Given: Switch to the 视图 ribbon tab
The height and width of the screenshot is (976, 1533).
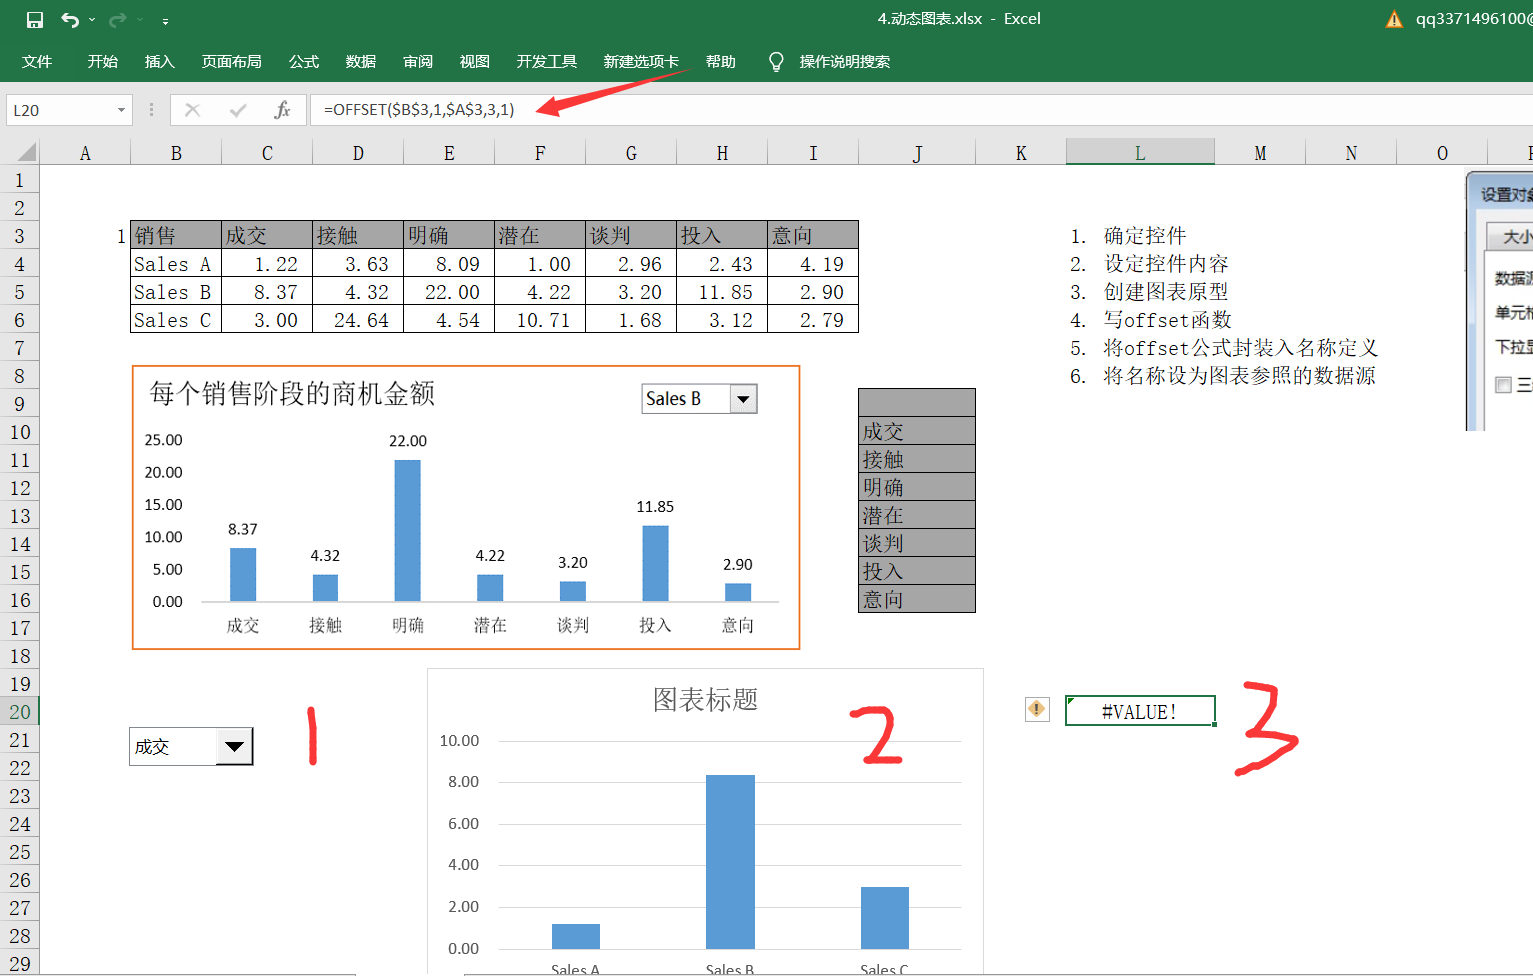Looking at the screenshot, I should pos(475,62).
